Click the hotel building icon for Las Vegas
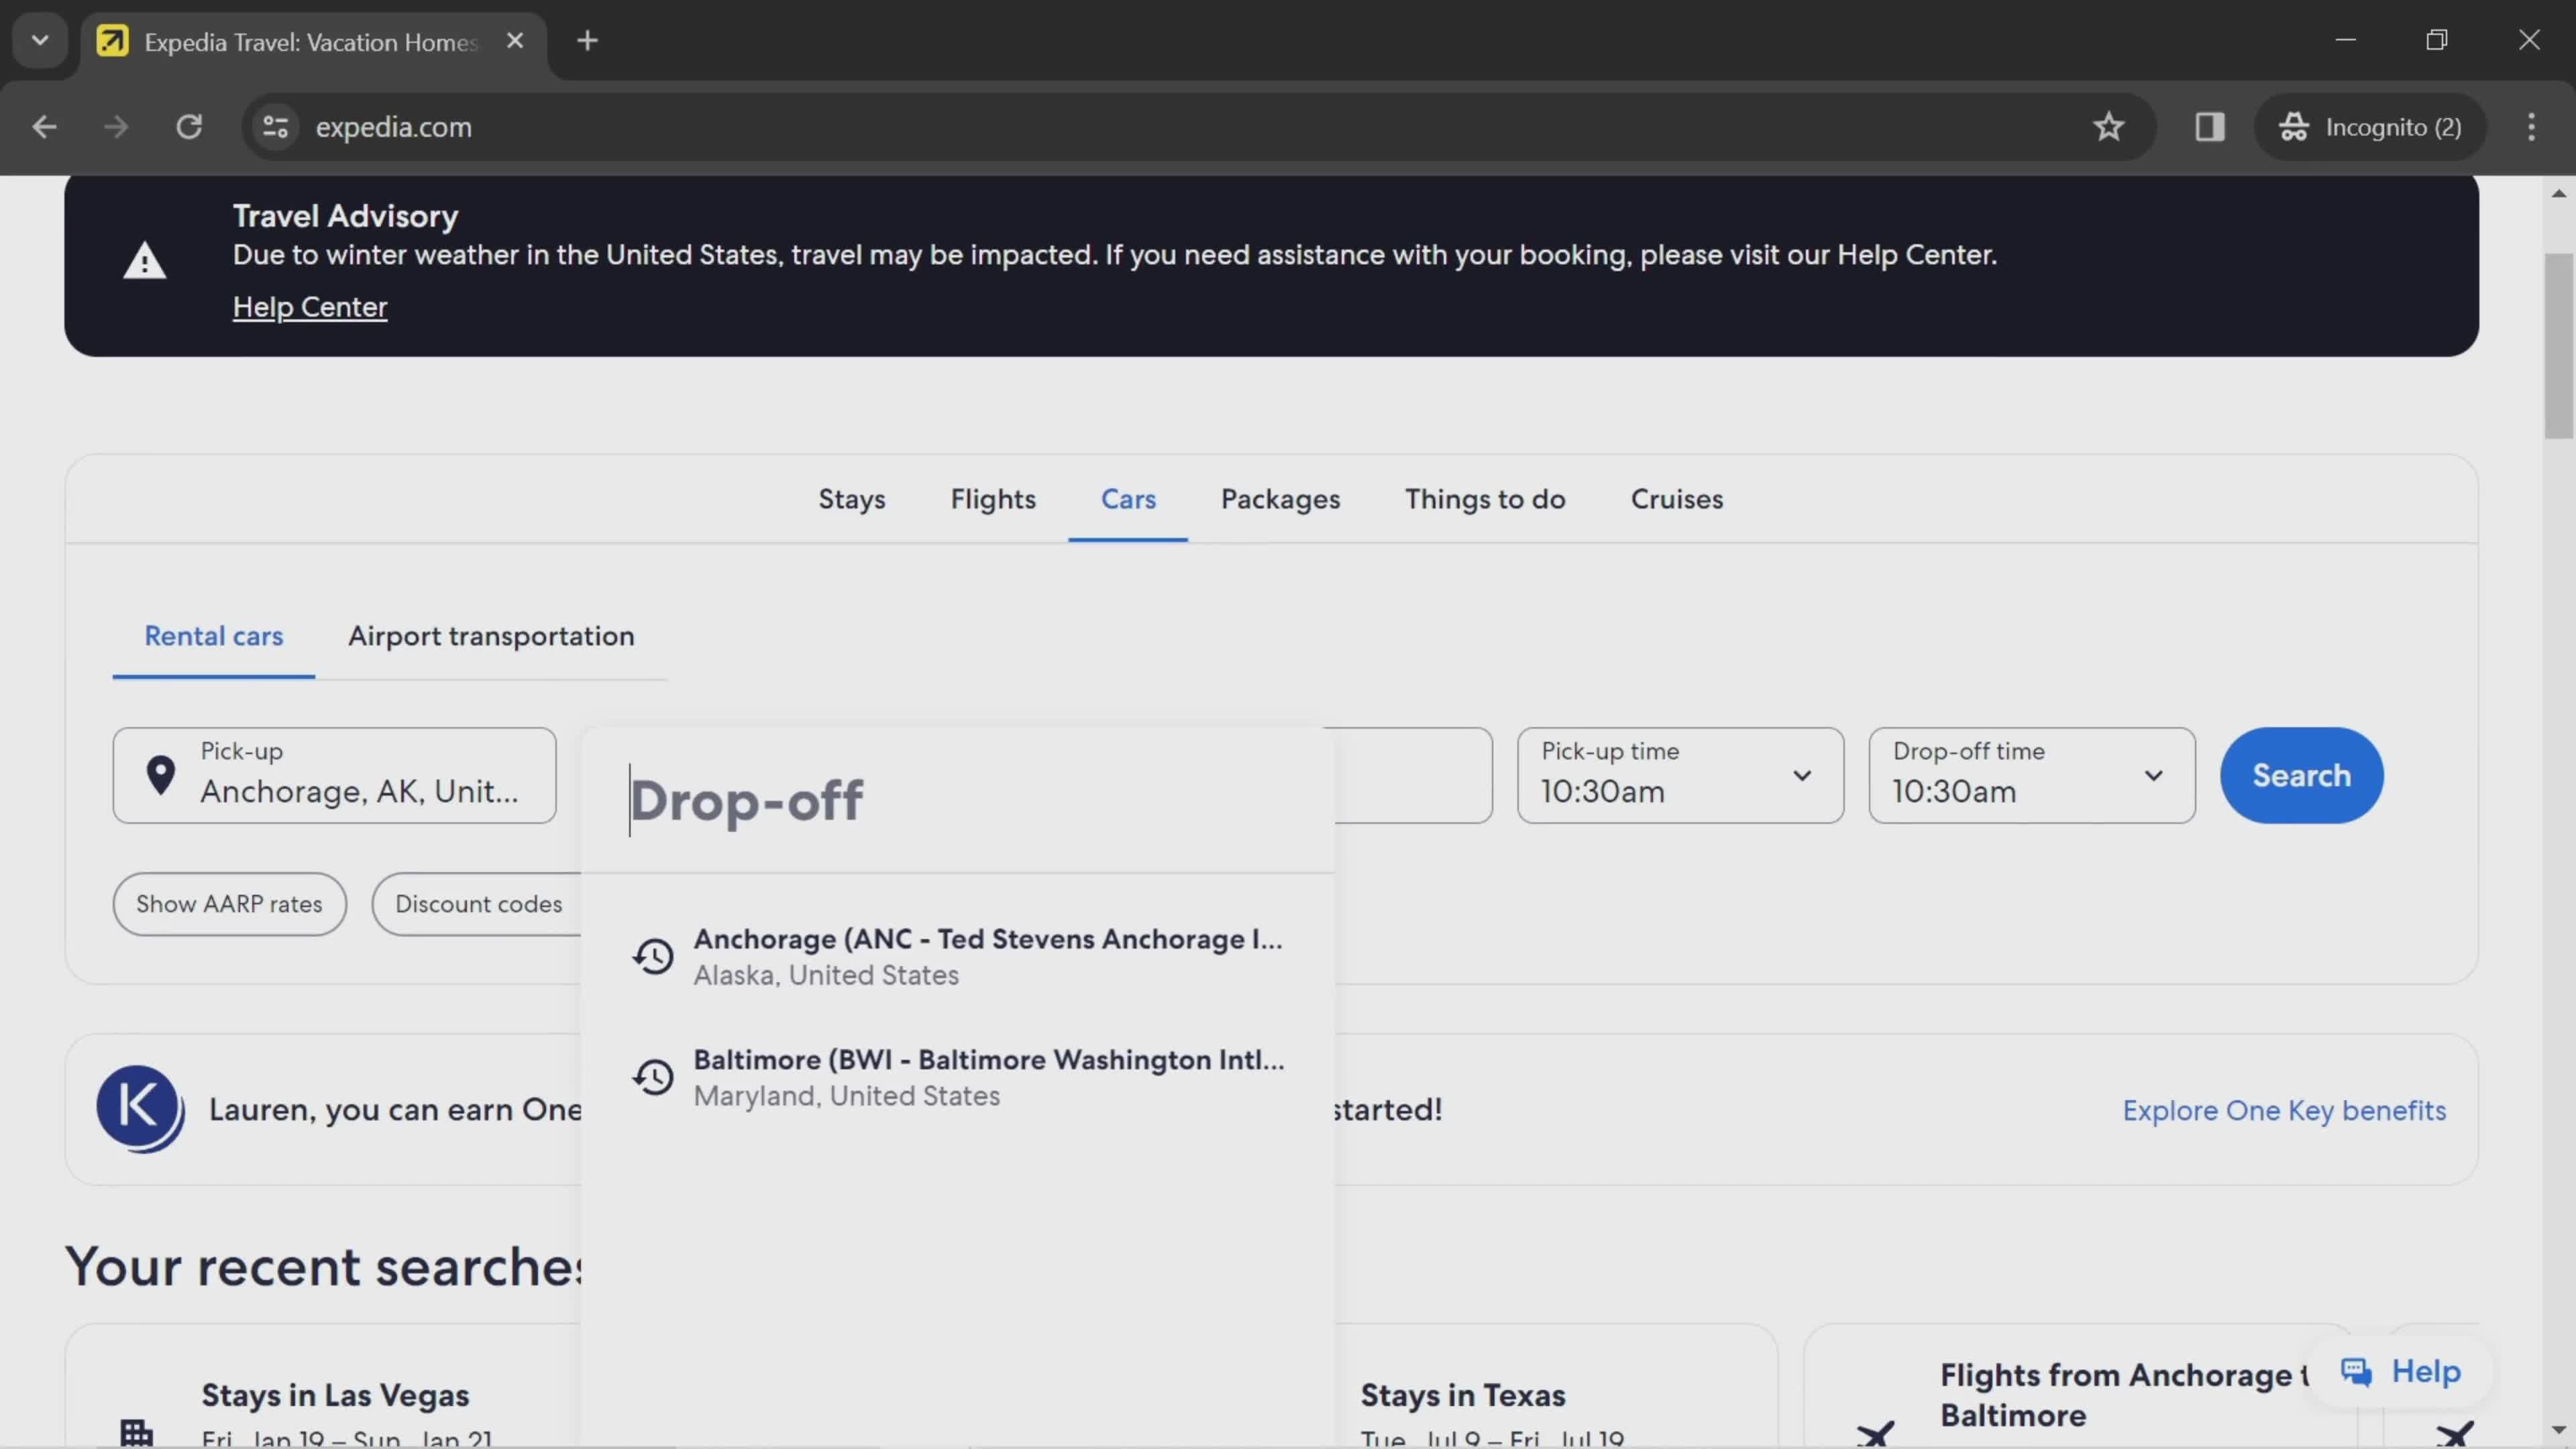 tap(137, 1432)
